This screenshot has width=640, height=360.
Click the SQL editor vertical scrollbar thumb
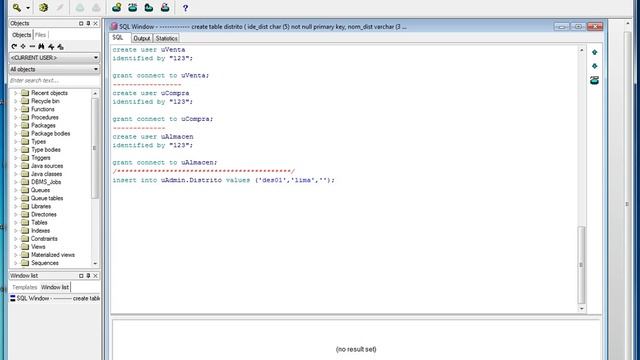coord(582,265)
